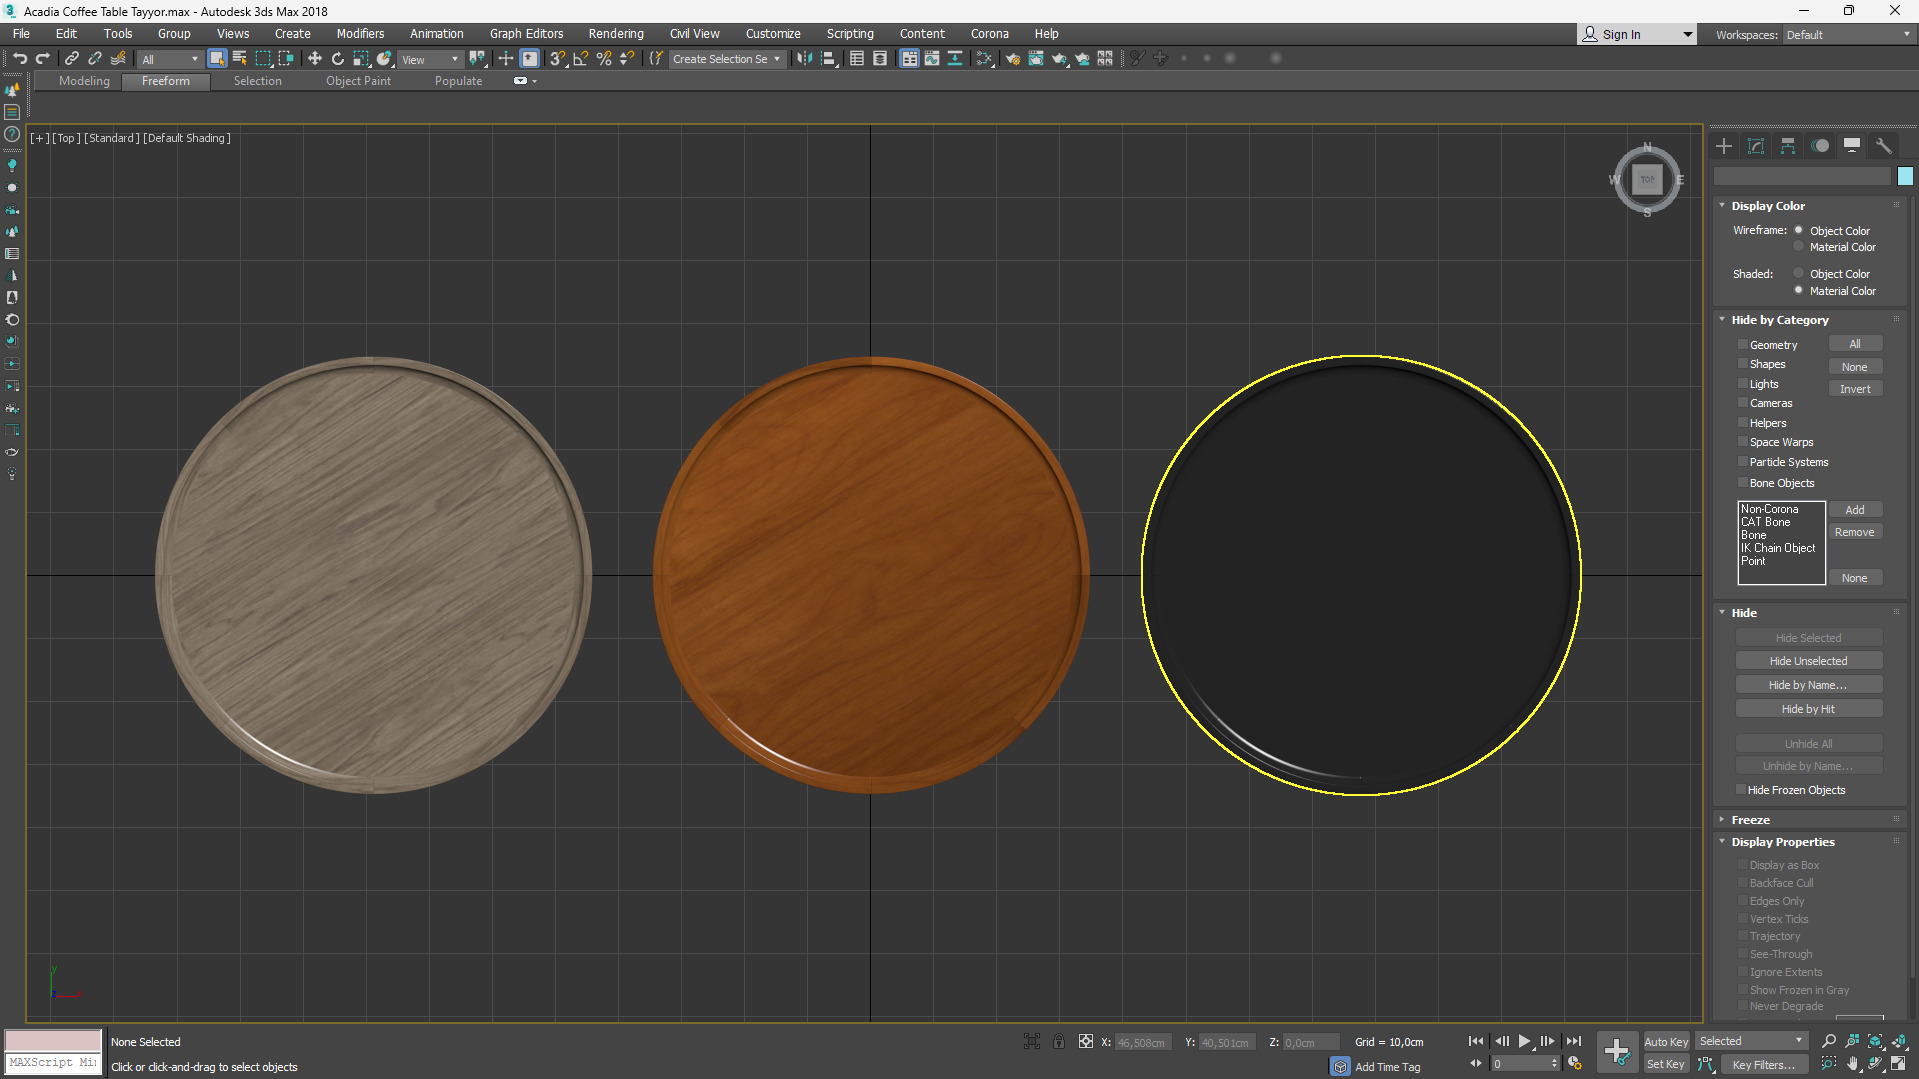Viewport: 1919px width, 1079px height.
Task: Activate the Select Object tool
Action: [216, 59]
